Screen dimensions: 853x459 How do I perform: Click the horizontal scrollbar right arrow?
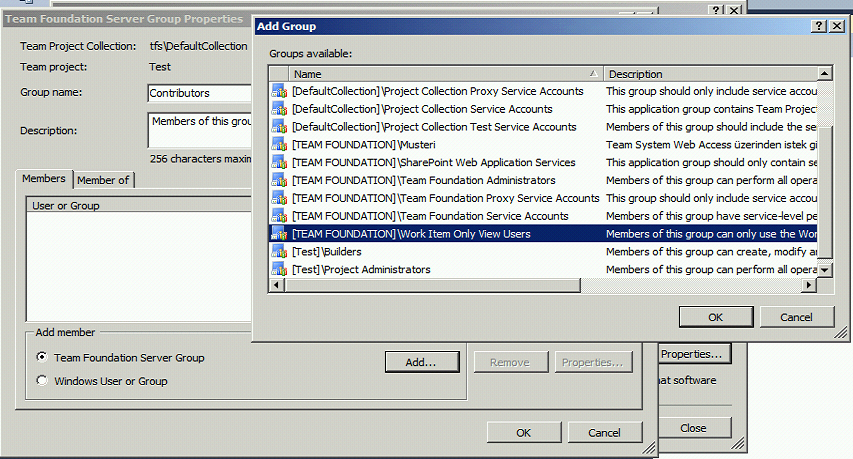809,285
